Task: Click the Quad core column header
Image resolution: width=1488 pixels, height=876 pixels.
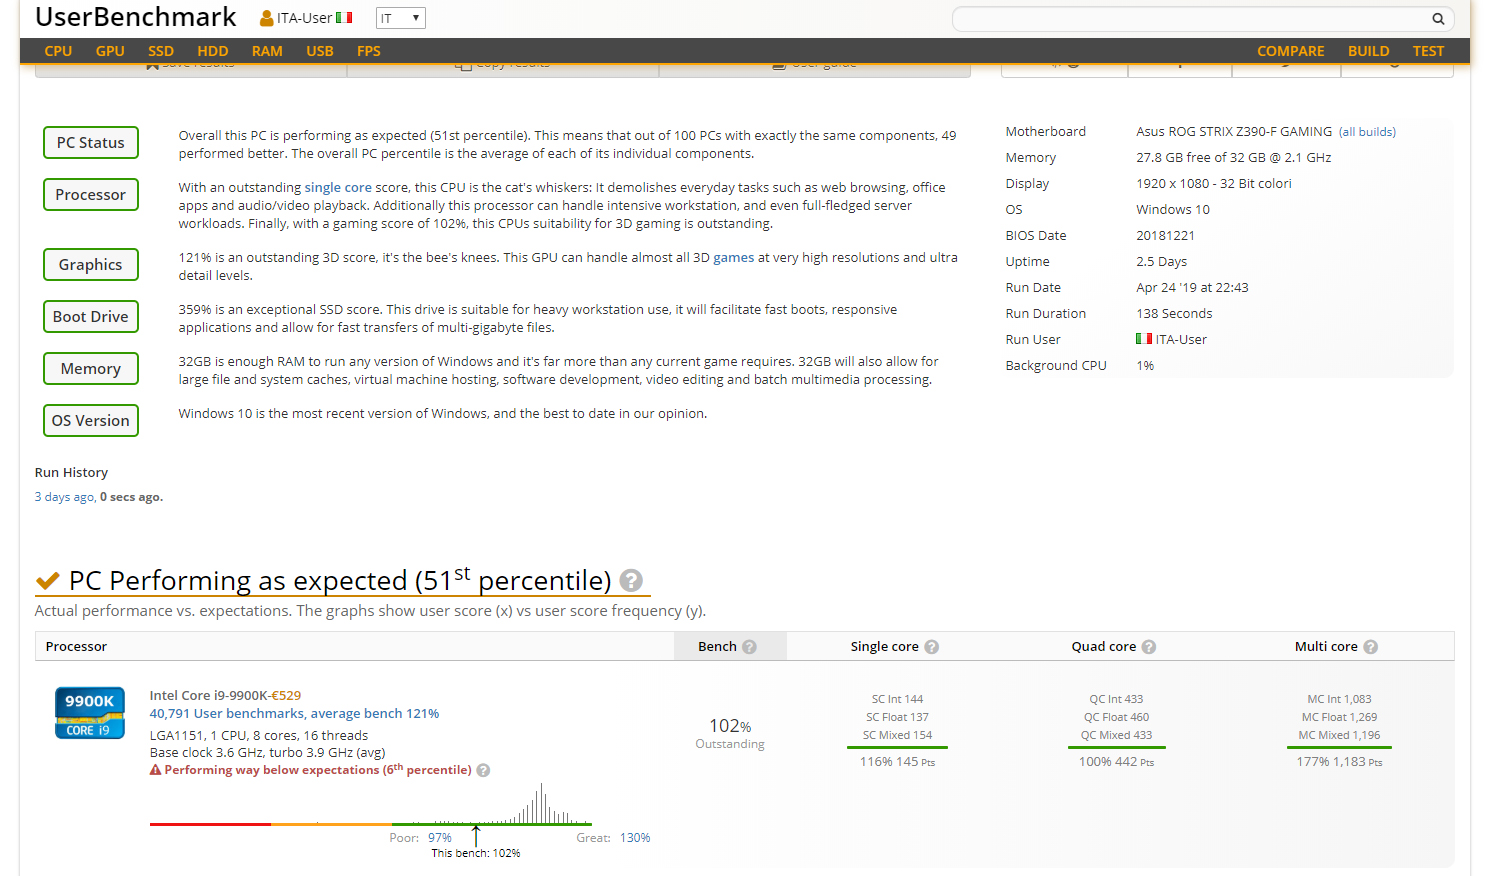Action: pos(1104,647)
